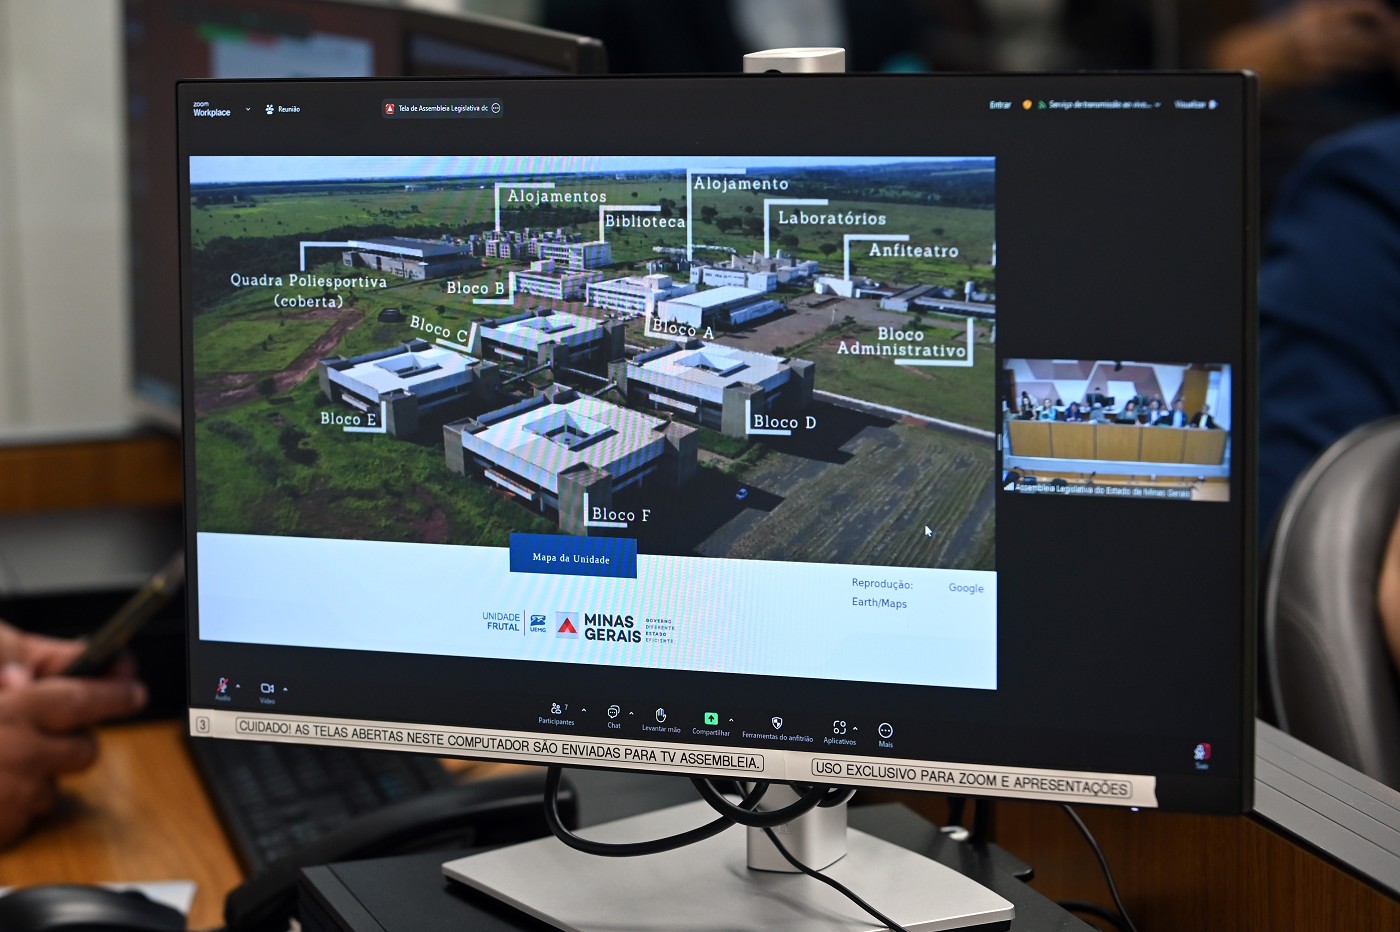Click the singular Alojamento label on the map
The width and height of the screenshot is (1400, 932).
pos(741,183)
